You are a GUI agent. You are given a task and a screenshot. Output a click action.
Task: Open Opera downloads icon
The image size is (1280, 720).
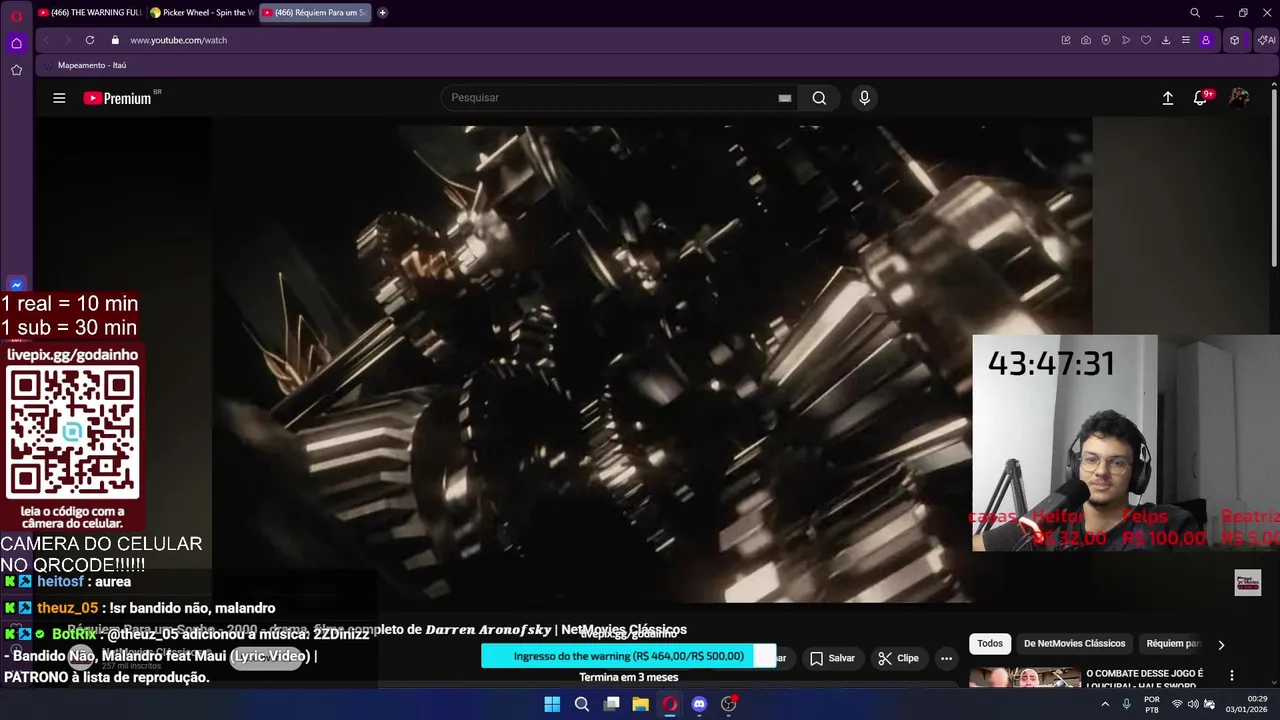click(x=1166, y=40)
